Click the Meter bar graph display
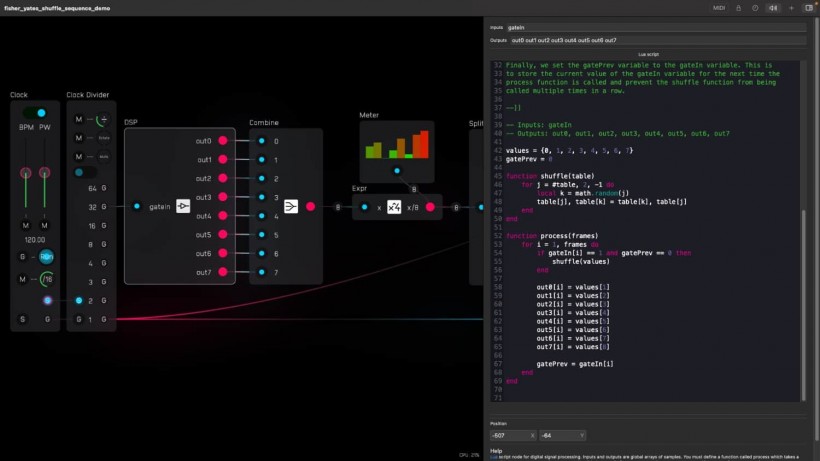820x461 pixels. (397, 145)
